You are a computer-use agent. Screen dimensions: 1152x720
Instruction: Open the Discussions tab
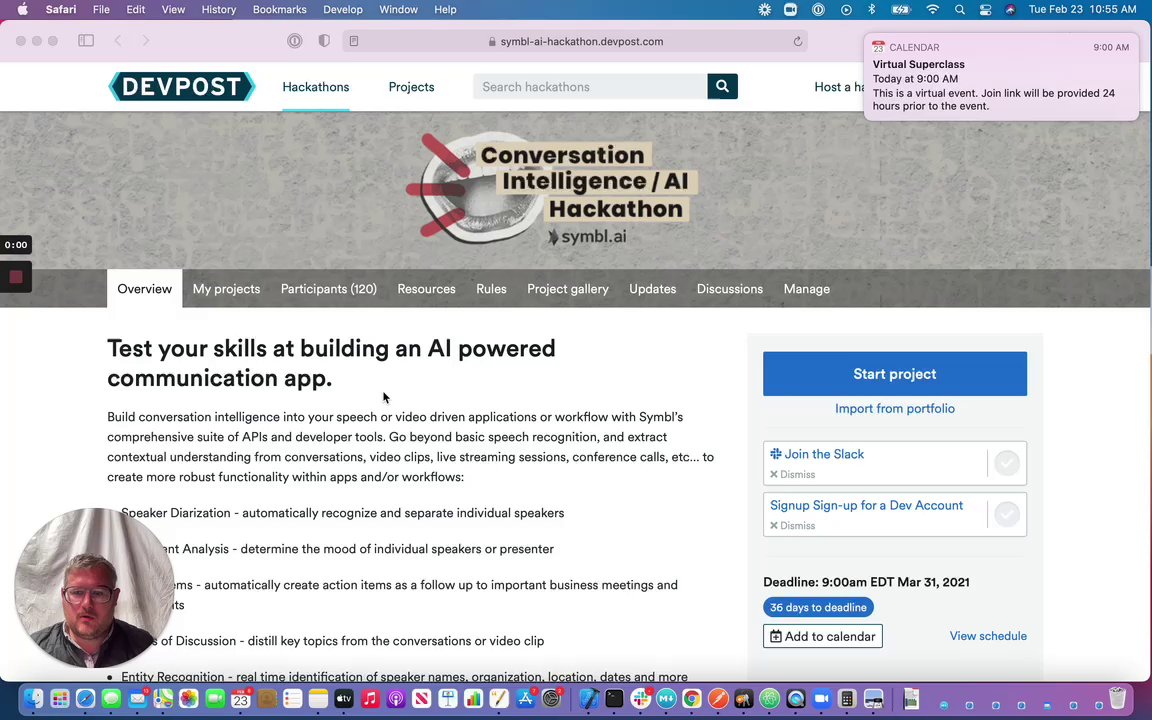(730, 289)
